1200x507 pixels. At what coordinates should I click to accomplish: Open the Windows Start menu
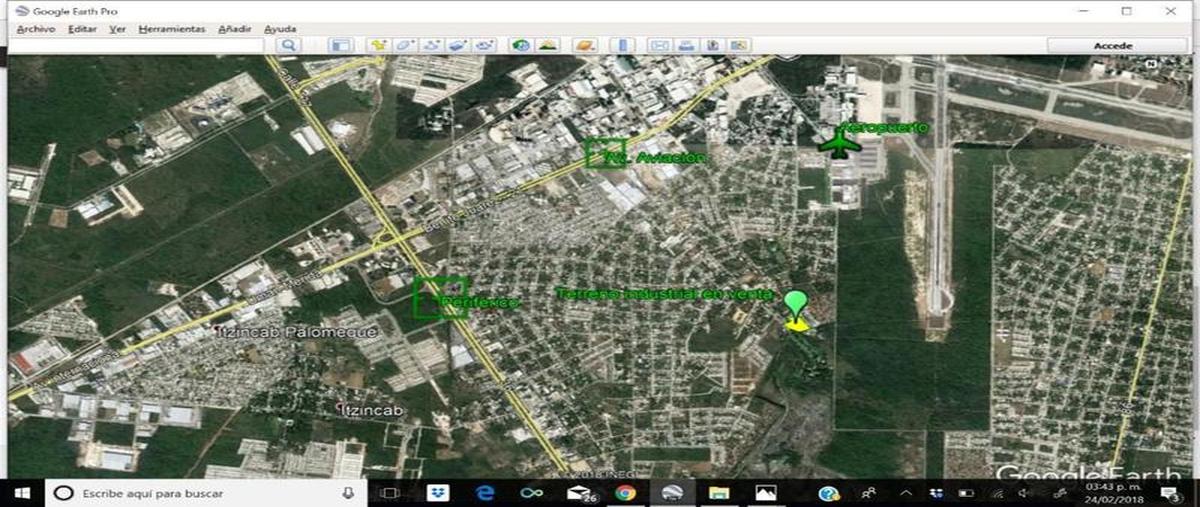pos(22,493)
